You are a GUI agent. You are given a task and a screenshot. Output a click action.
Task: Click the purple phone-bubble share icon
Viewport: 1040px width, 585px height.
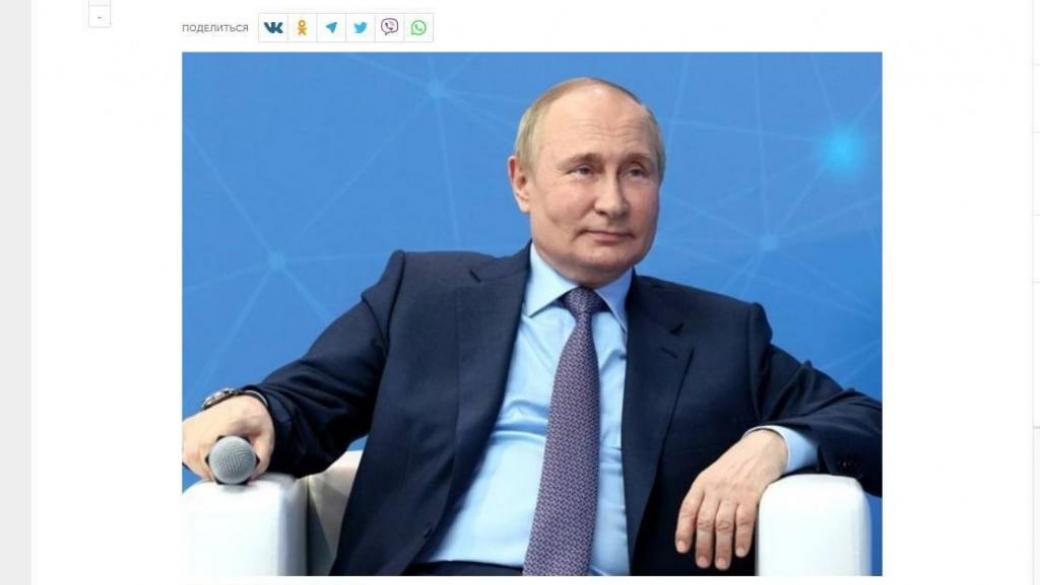click(x=389, y=28)
